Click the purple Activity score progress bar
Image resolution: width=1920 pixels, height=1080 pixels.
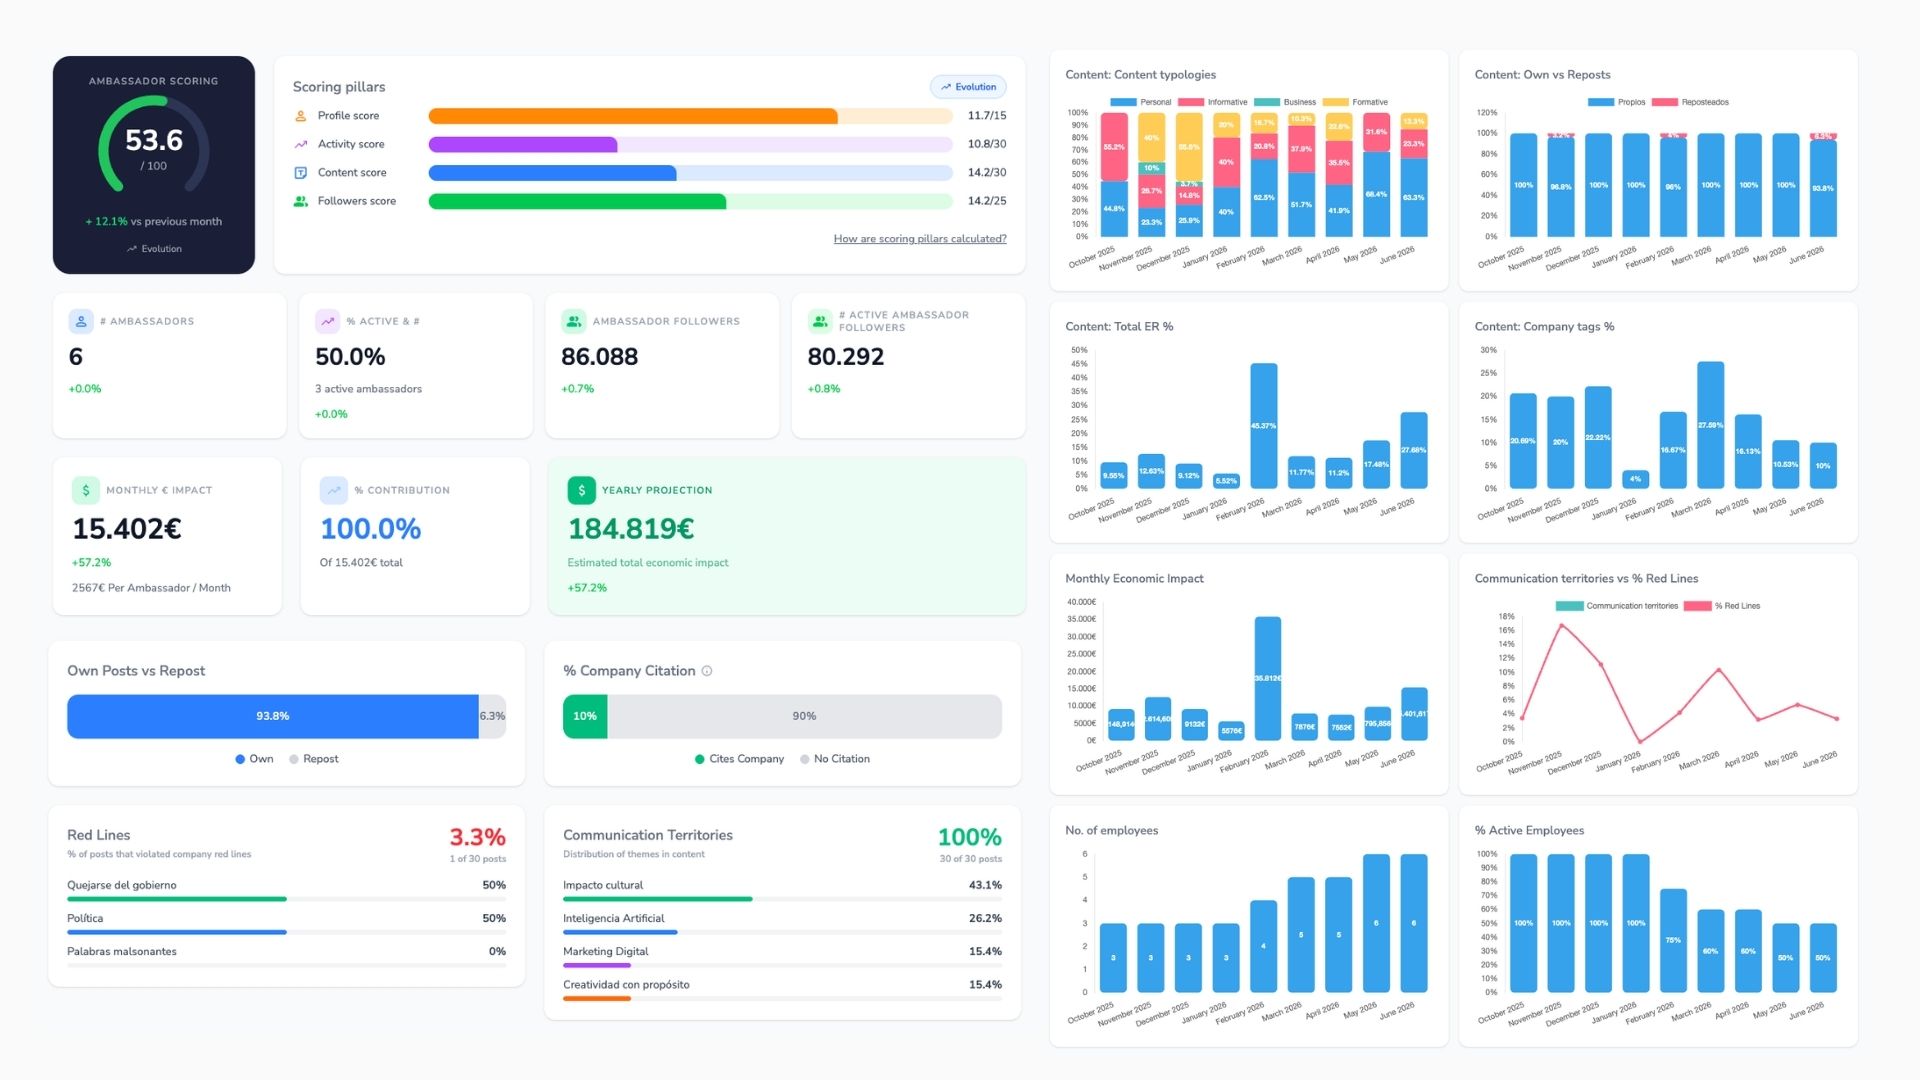click(x=523, y=144)
